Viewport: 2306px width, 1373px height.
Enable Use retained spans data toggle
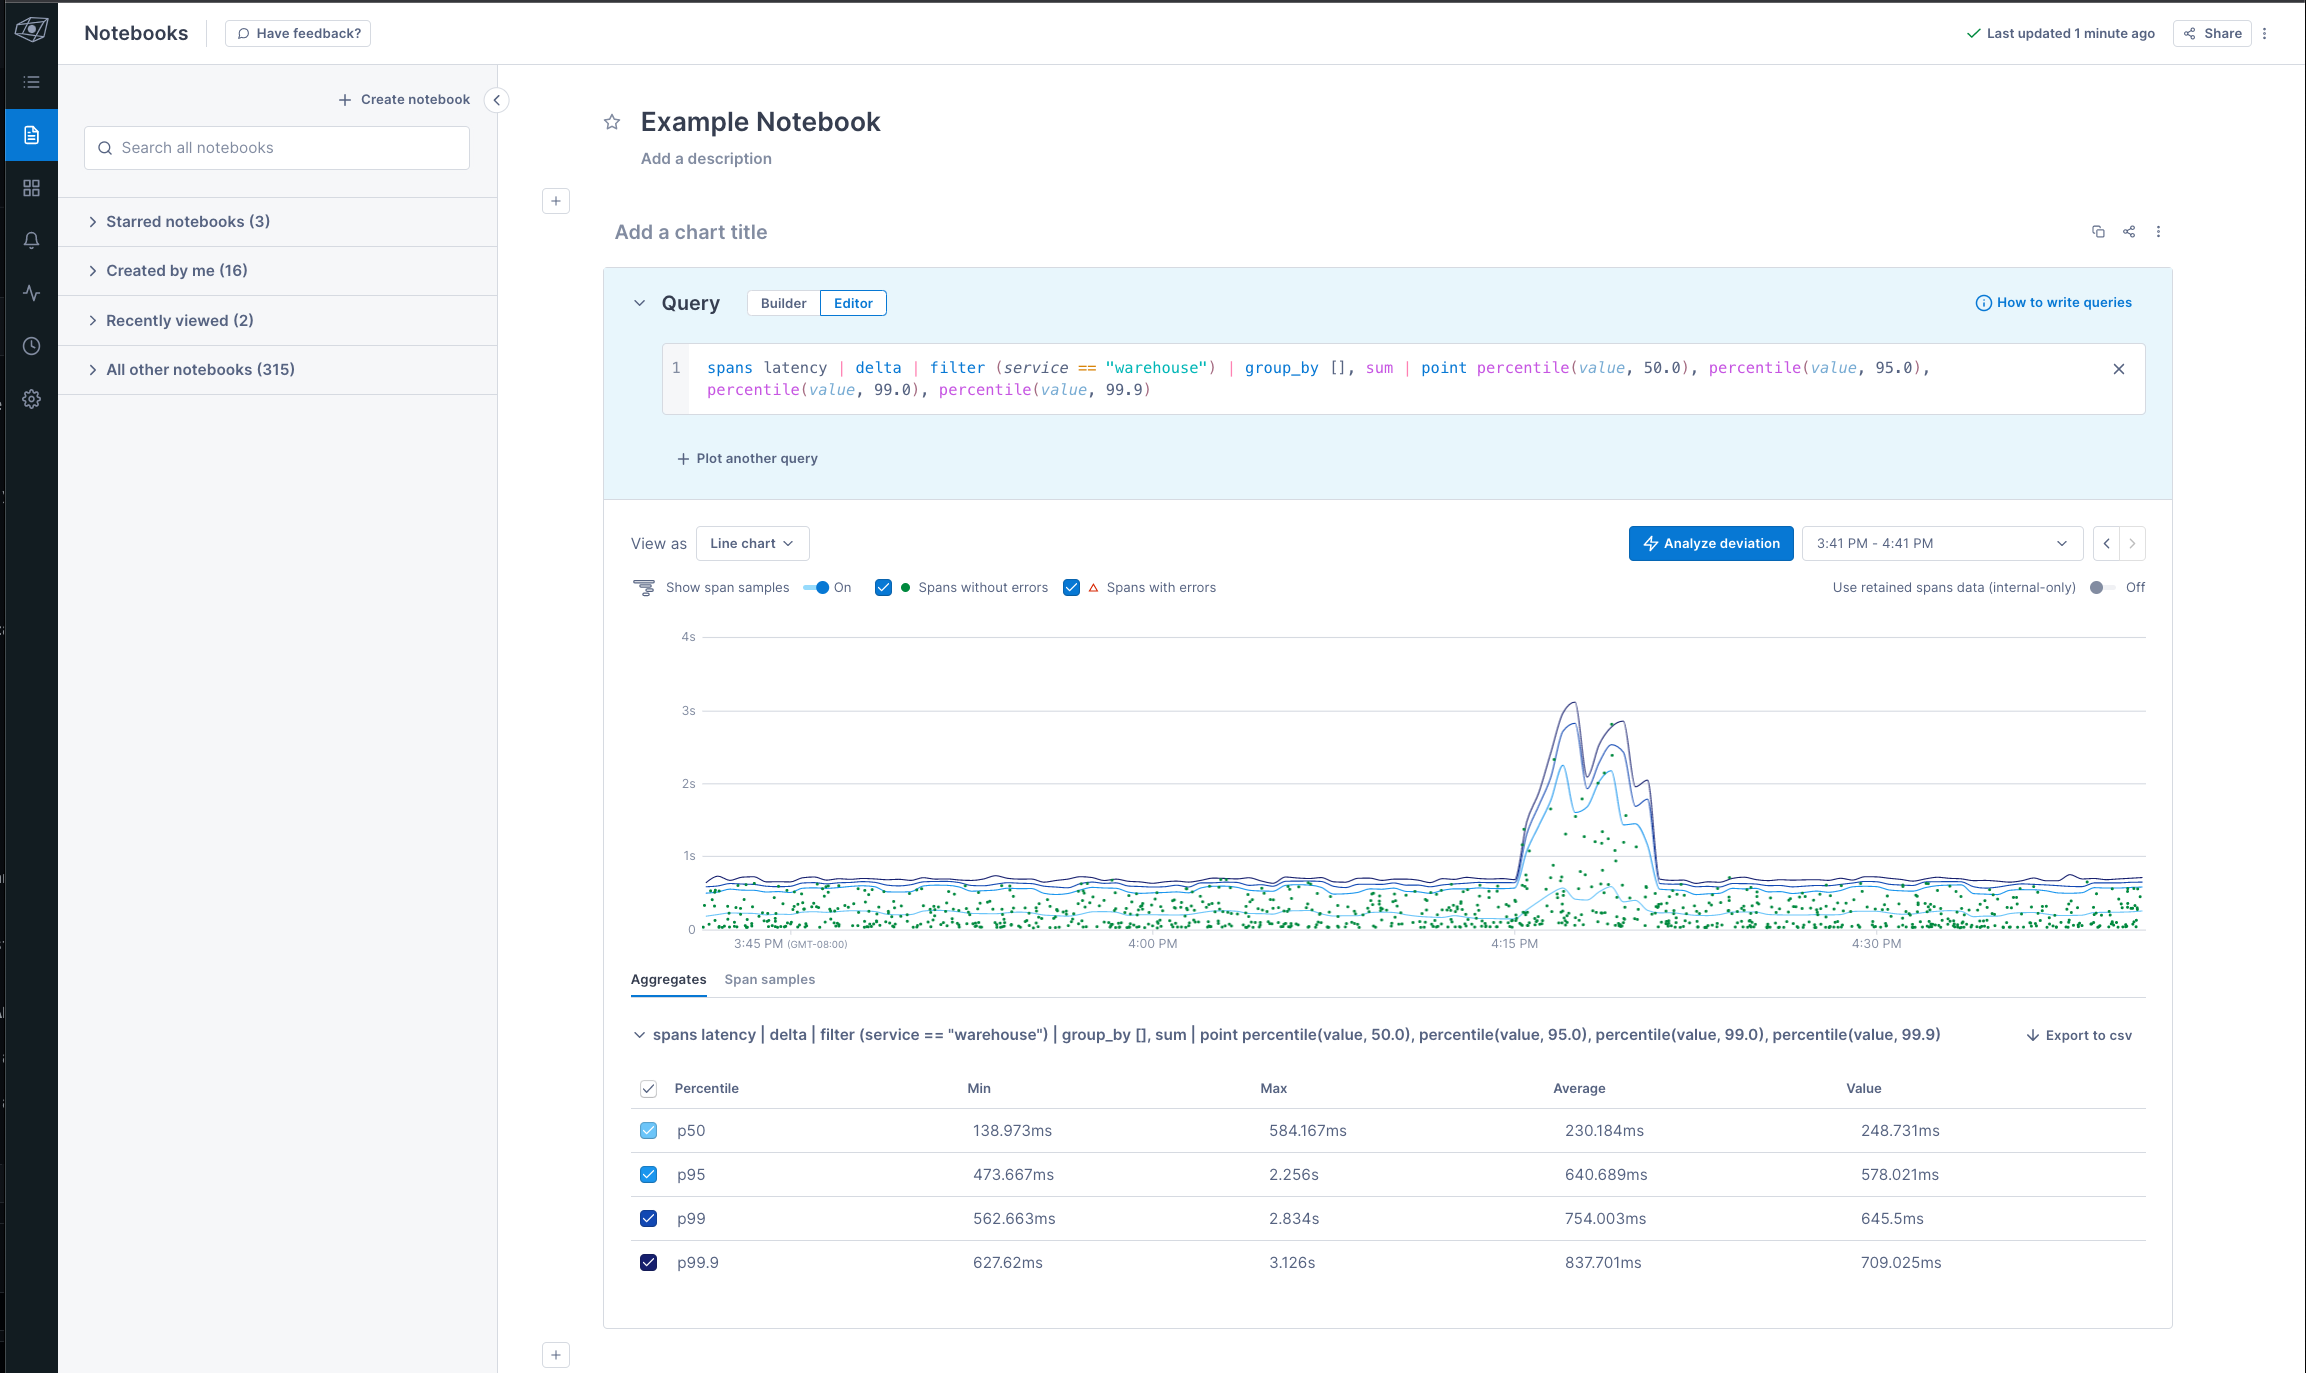point(2101,588)
